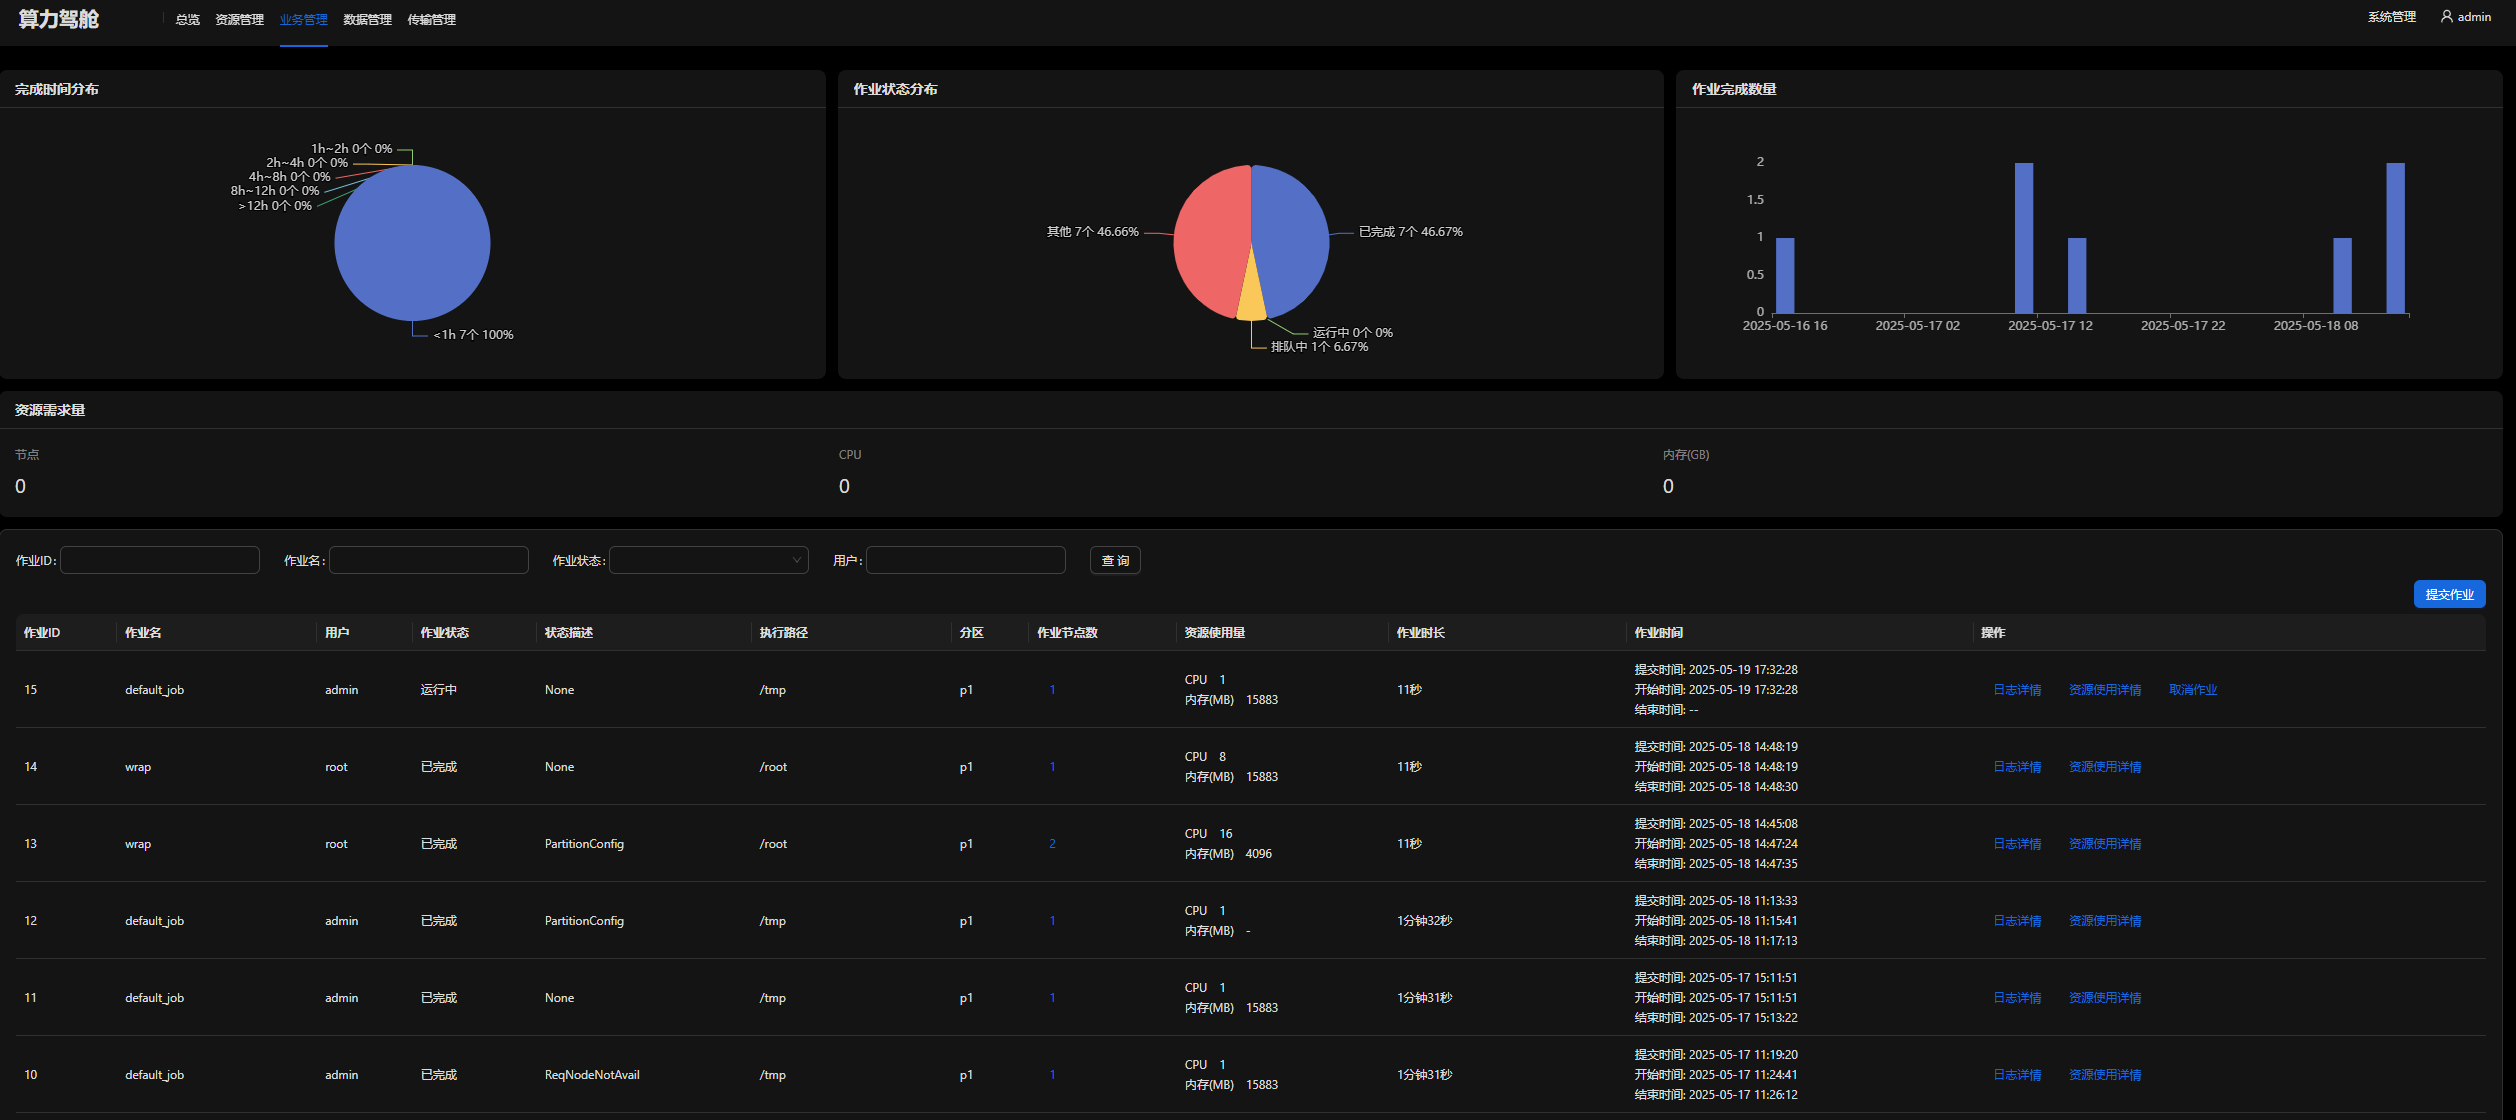Click the 已完成 7个 46.67% label
The height and width of the screenshot is (1120, 2516).
[1410, 232]
